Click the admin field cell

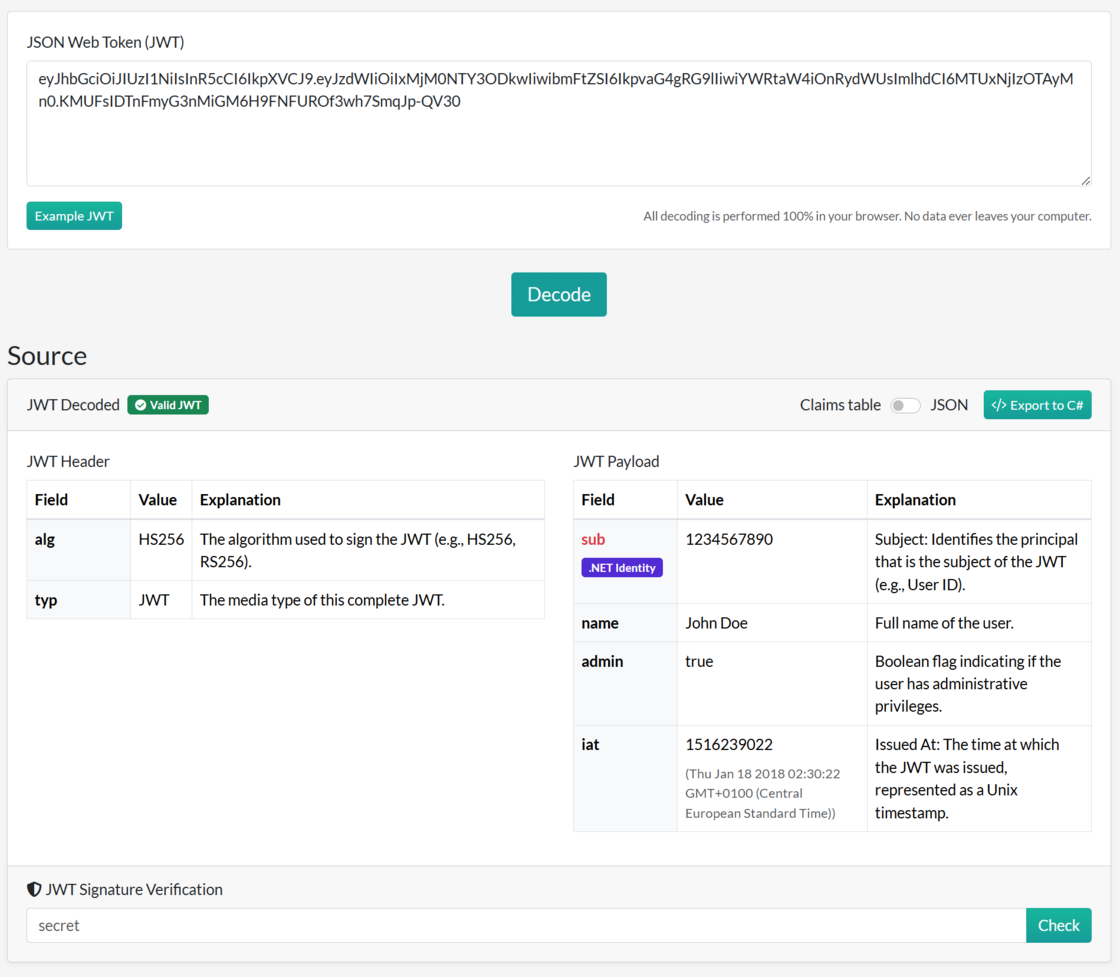click(x=625, y=683)
